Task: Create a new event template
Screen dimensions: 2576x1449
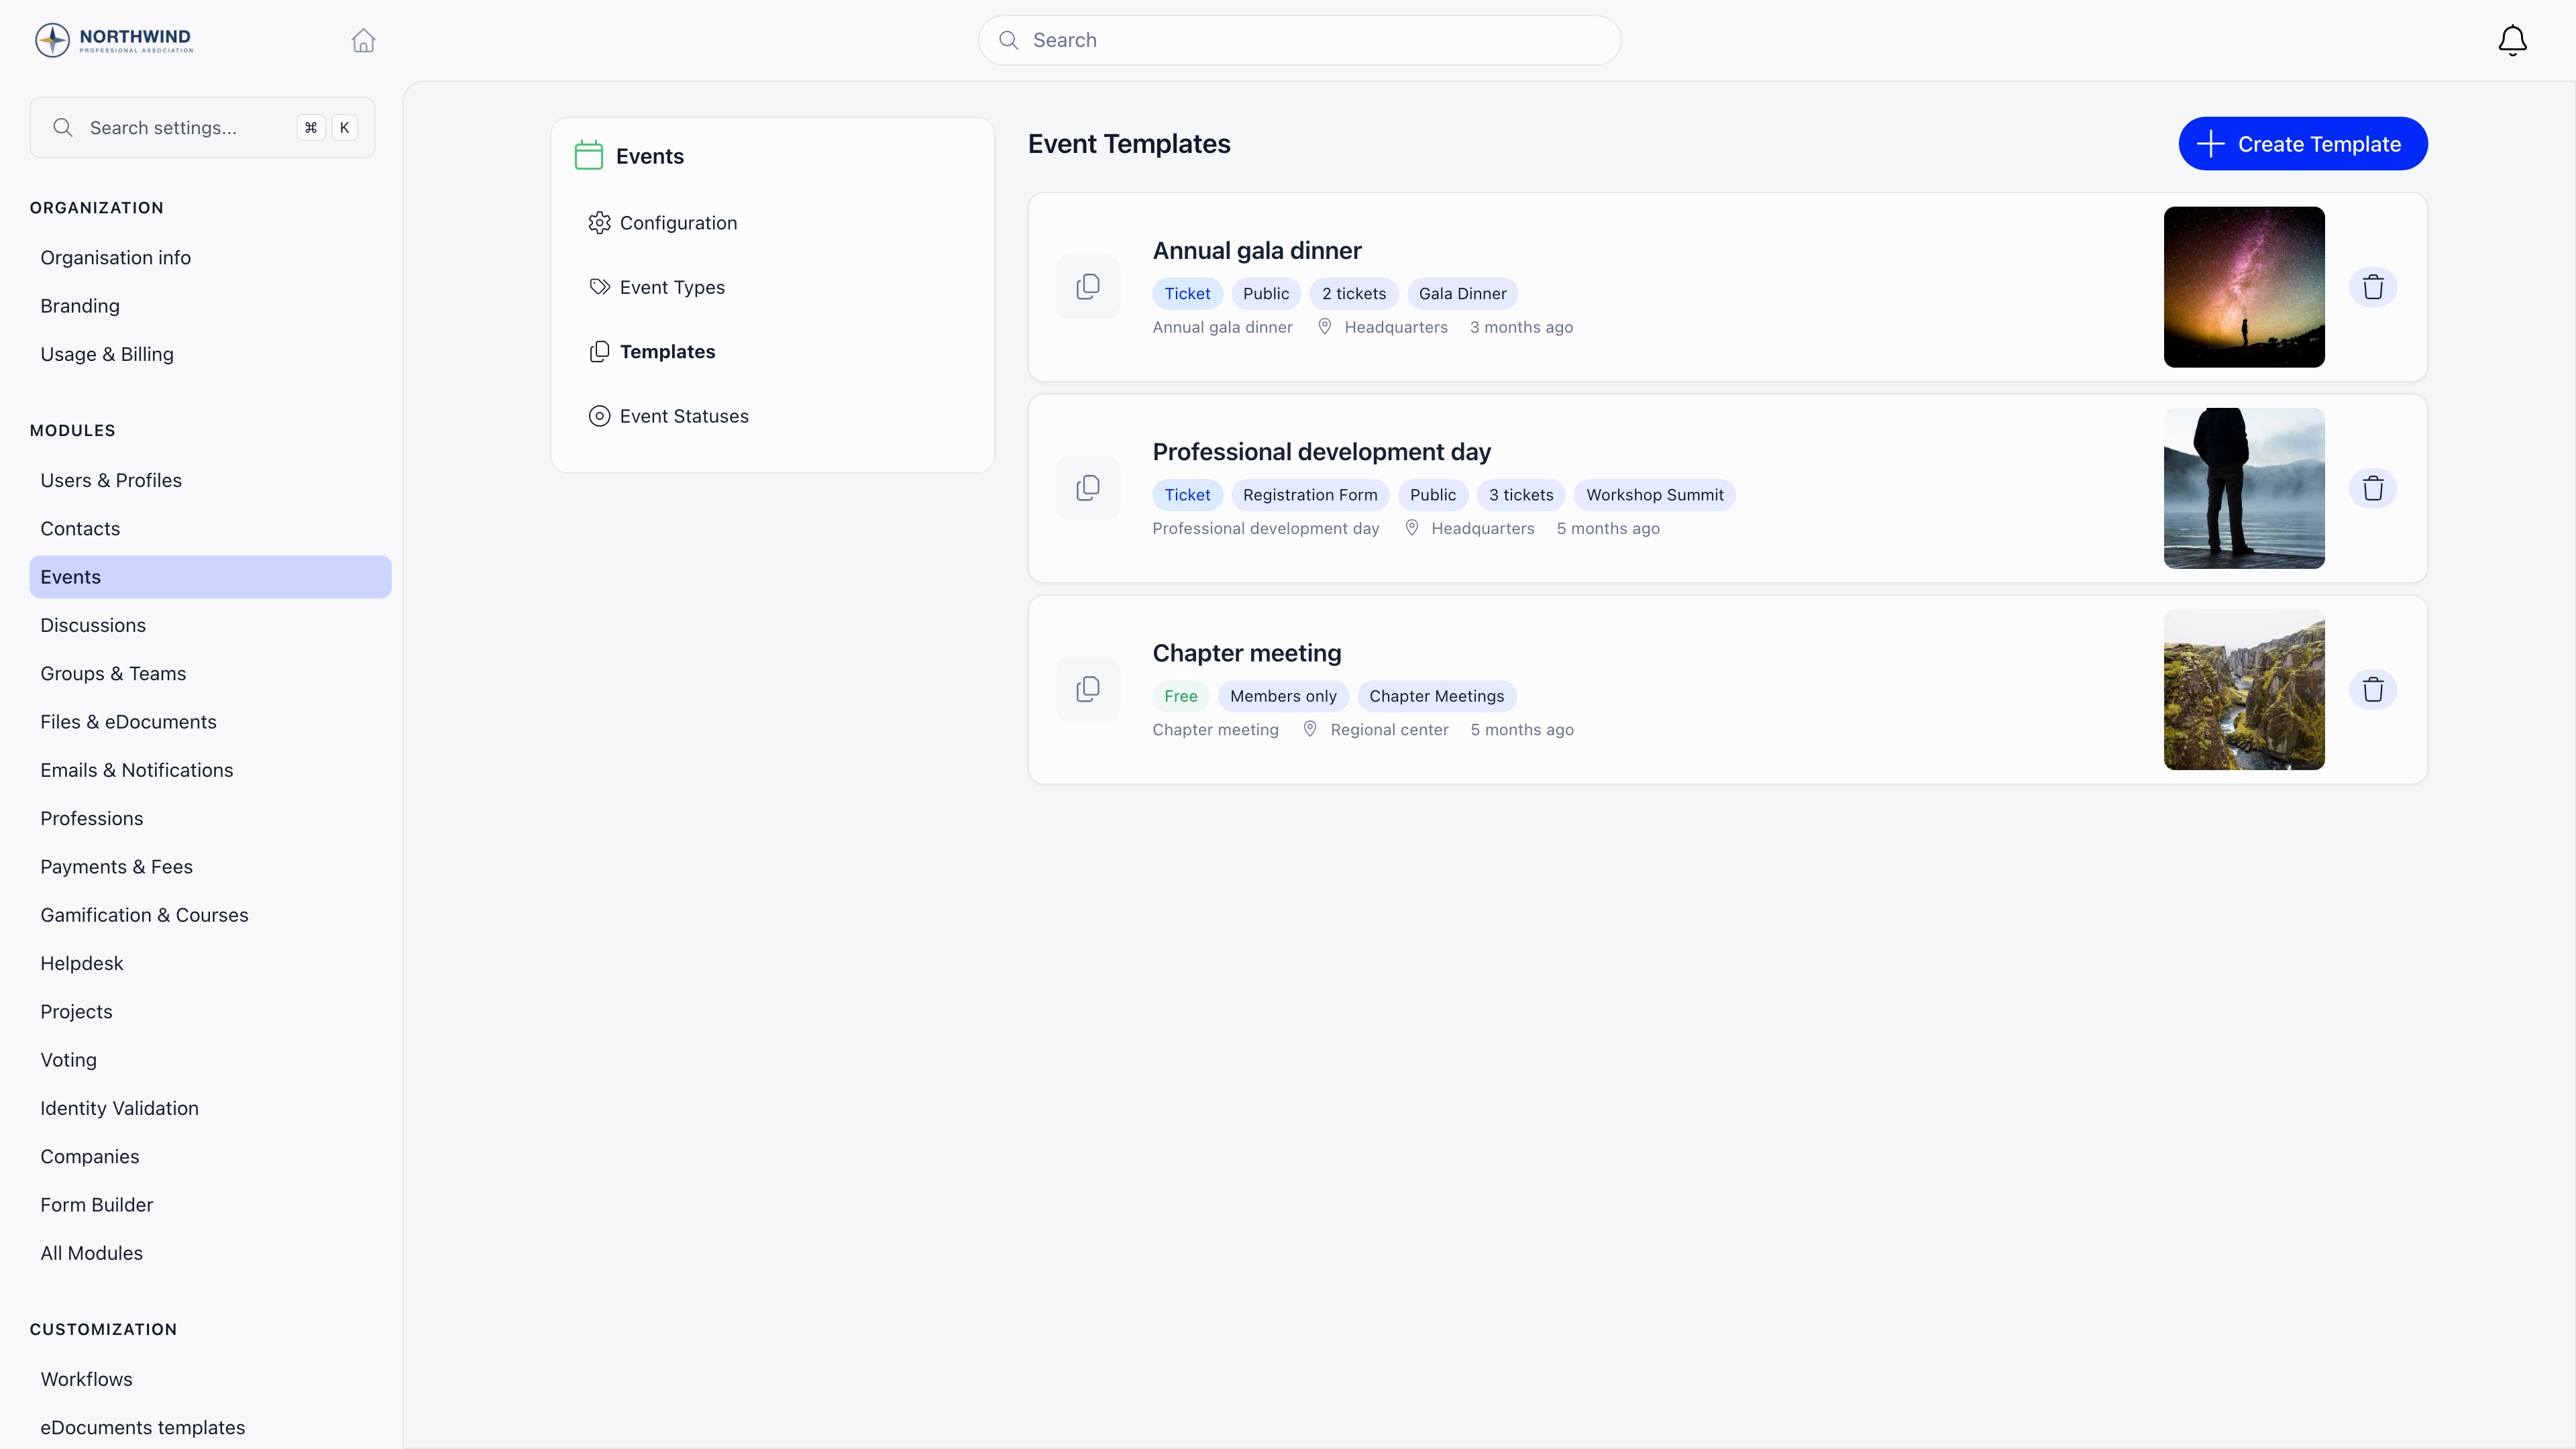Action: 2302,144
